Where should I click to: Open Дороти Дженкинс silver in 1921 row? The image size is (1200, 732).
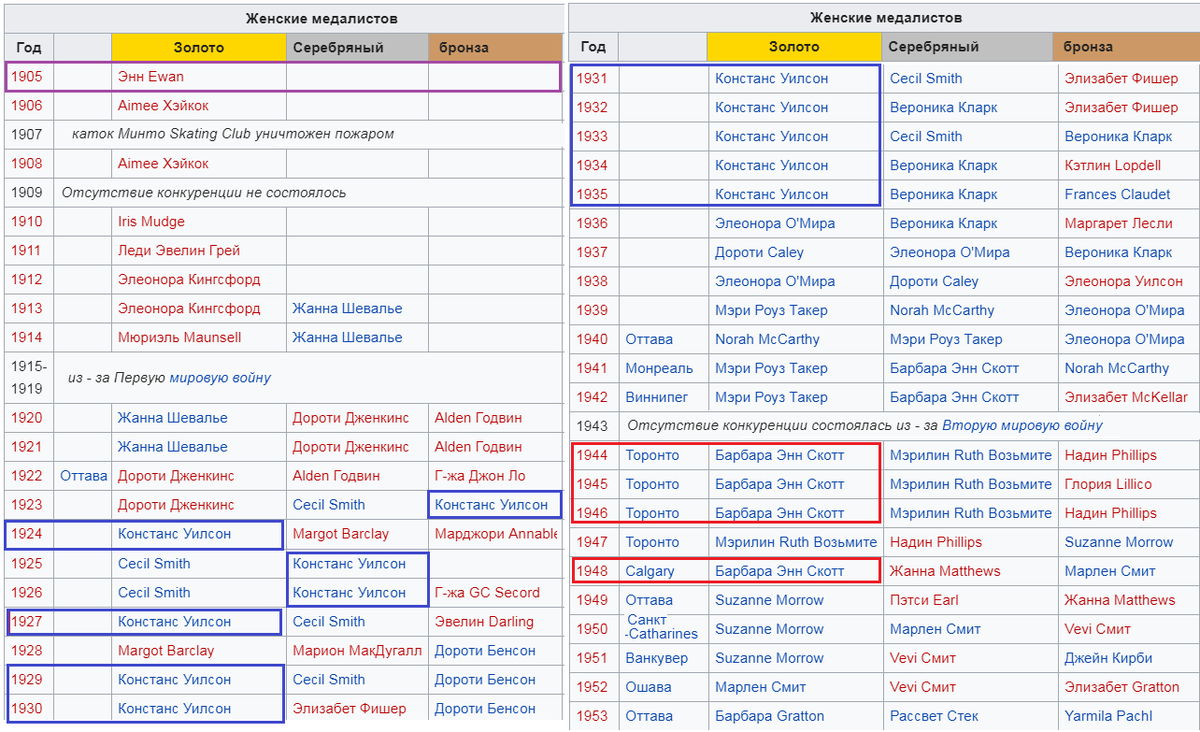[x=351, y=446]
